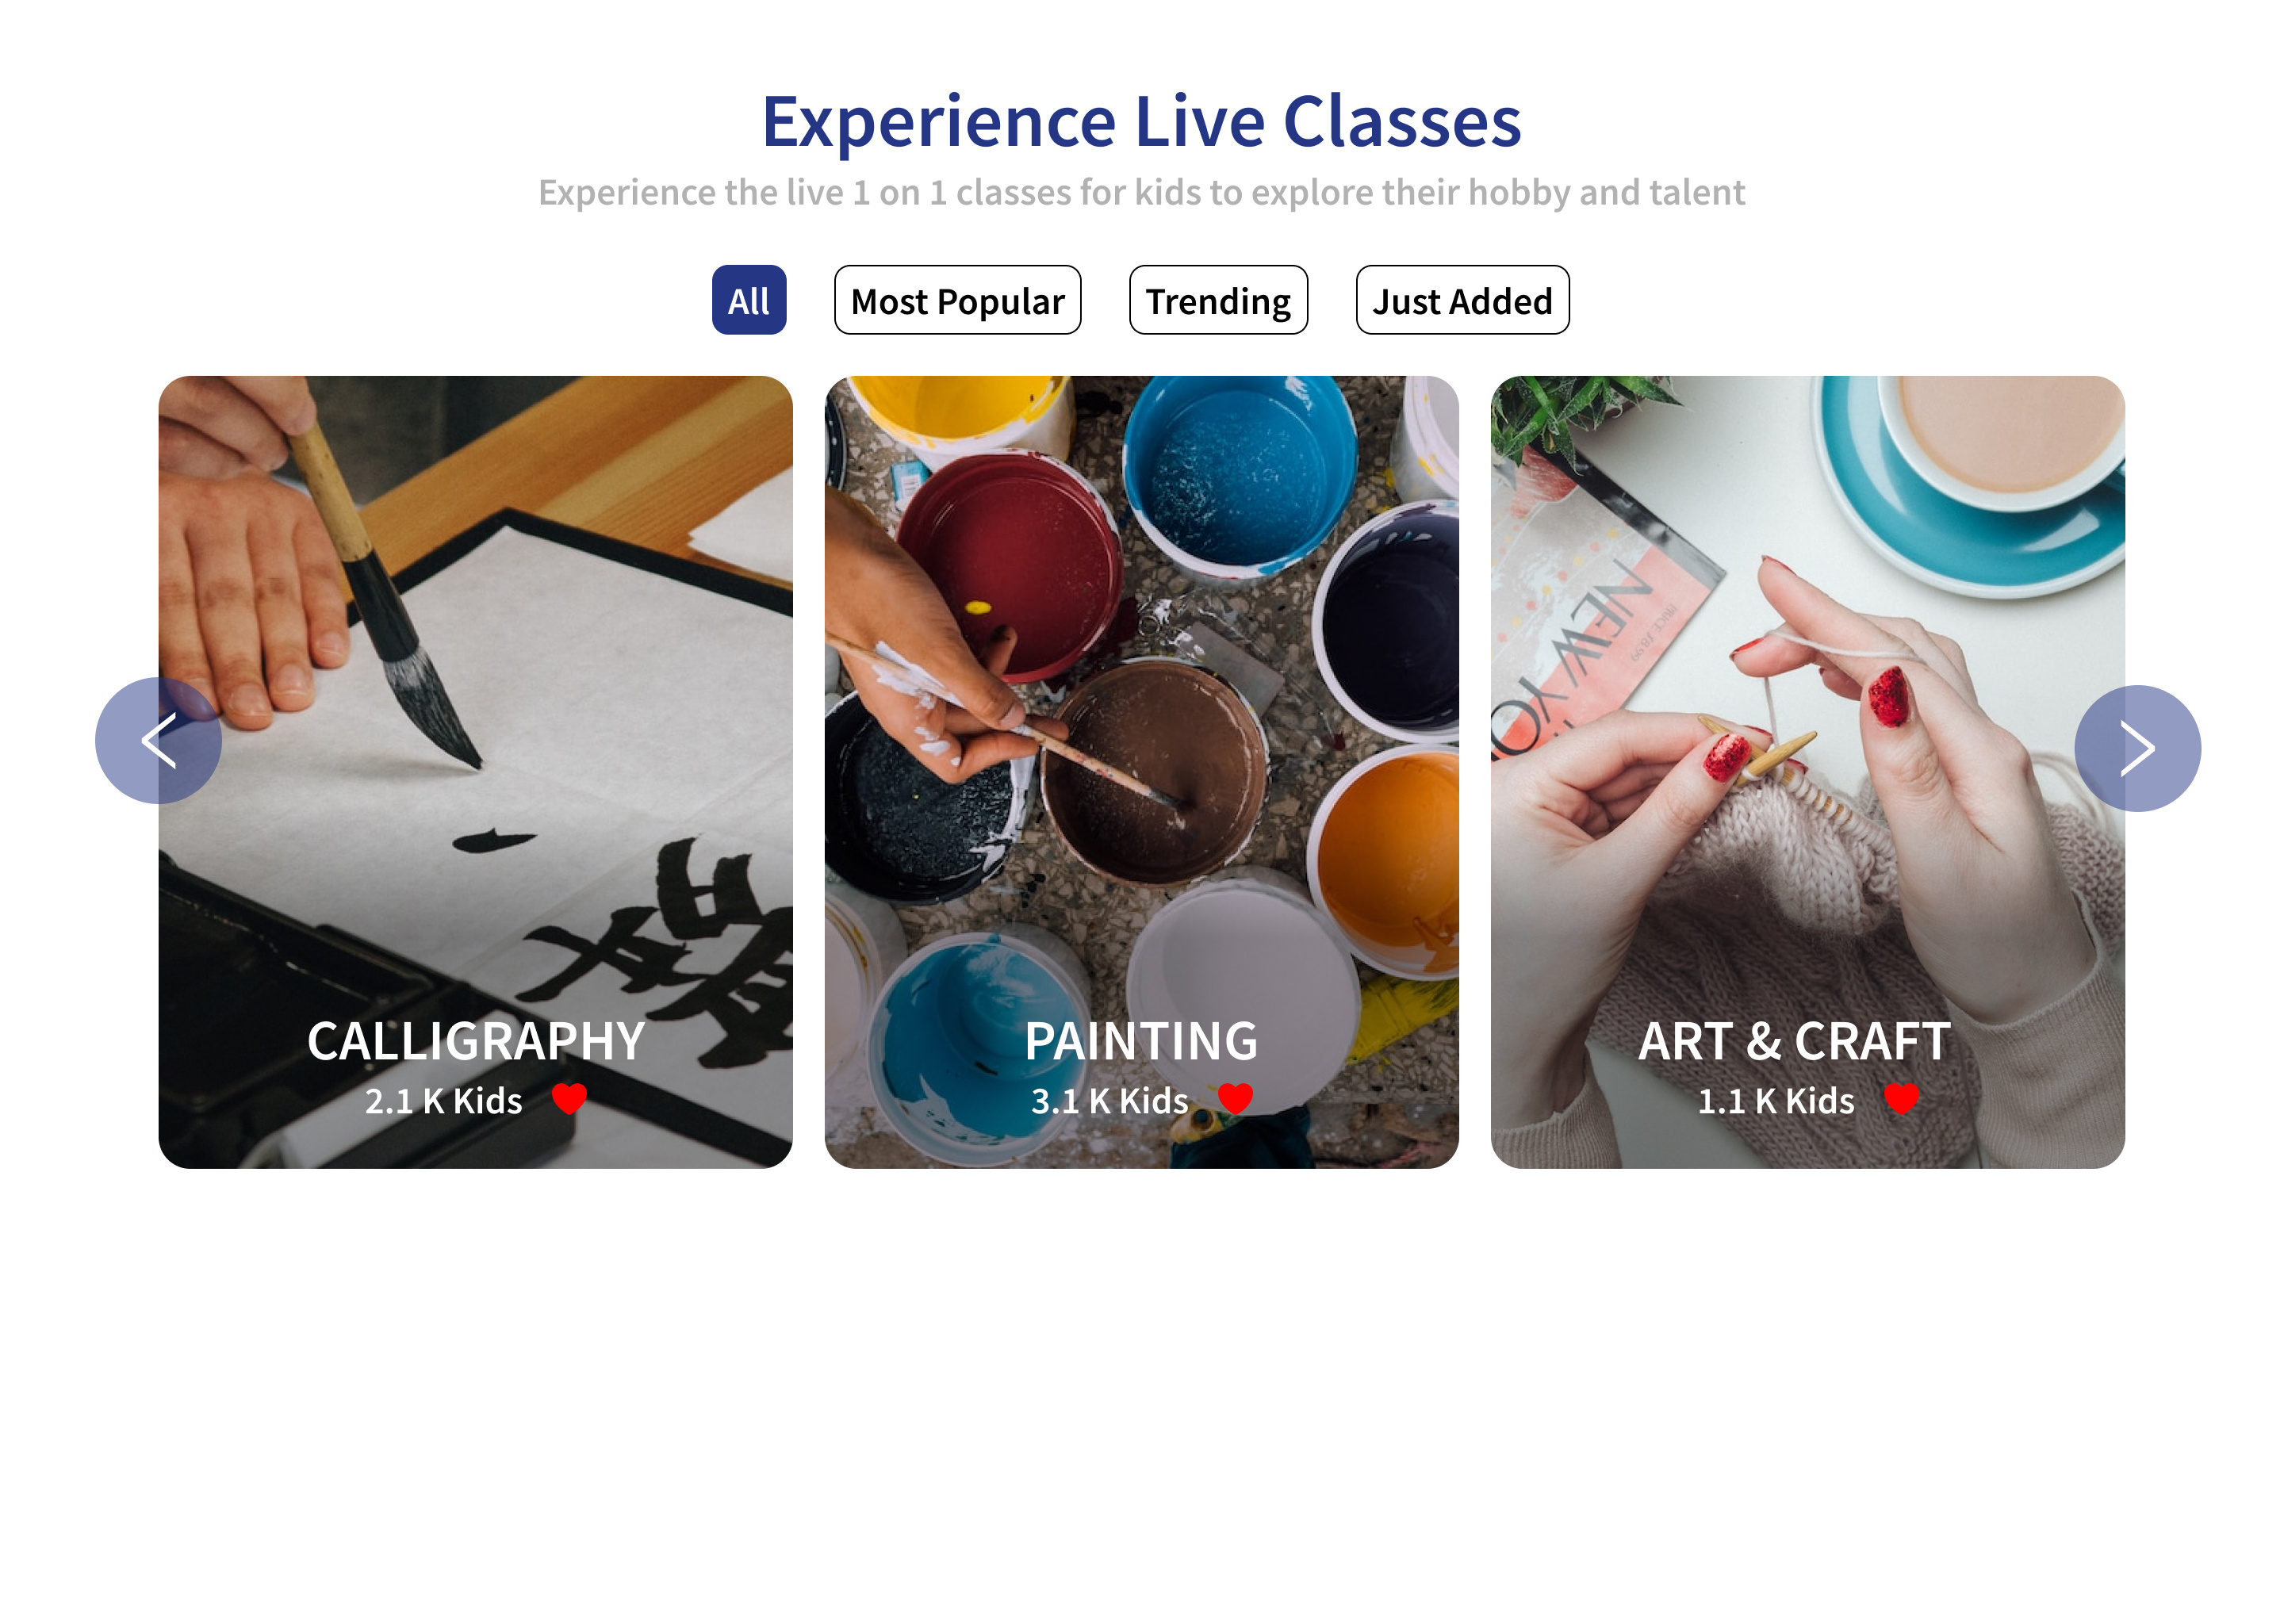Select the Trending filter
The image size is (2284, 1624).
click(x=1217, y=300)
